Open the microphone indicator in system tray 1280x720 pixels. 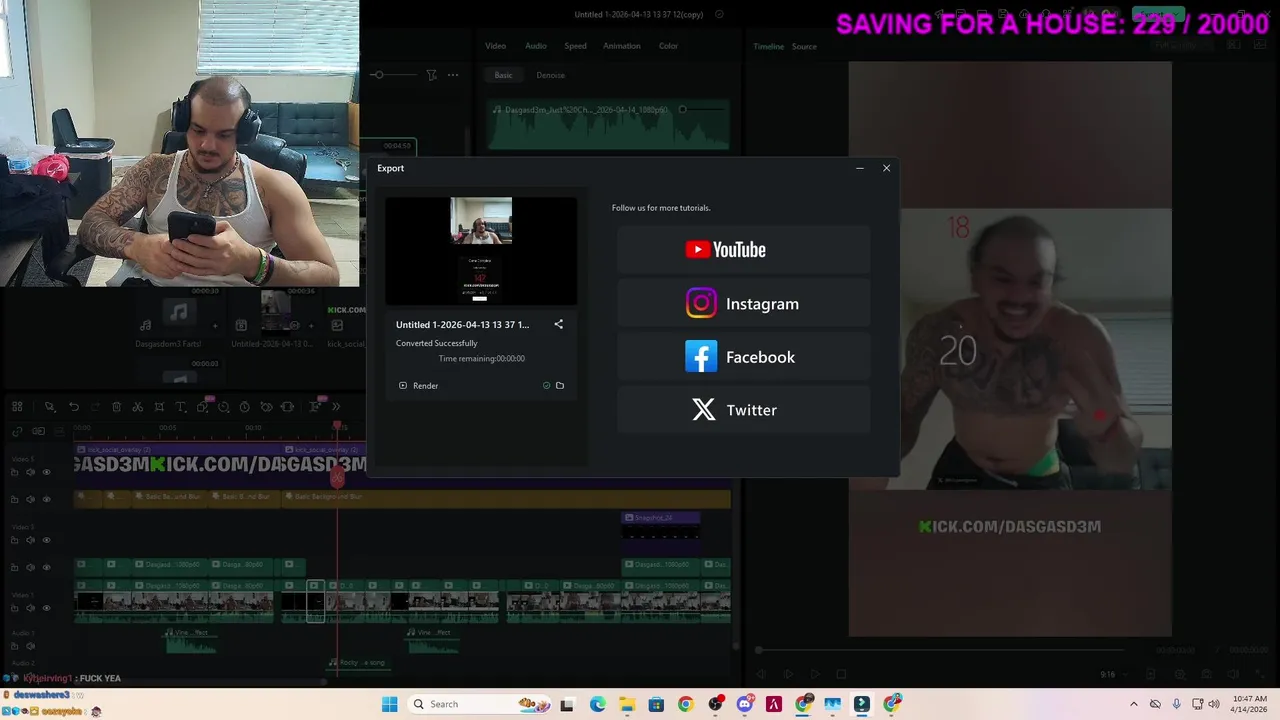[1176, 704]
